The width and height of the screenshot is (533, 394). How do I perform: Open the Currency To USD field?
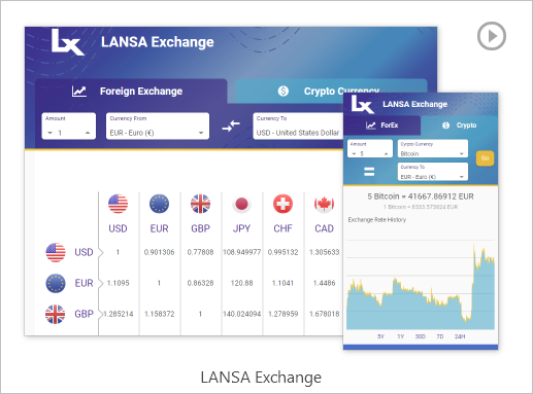coord(298,126)
